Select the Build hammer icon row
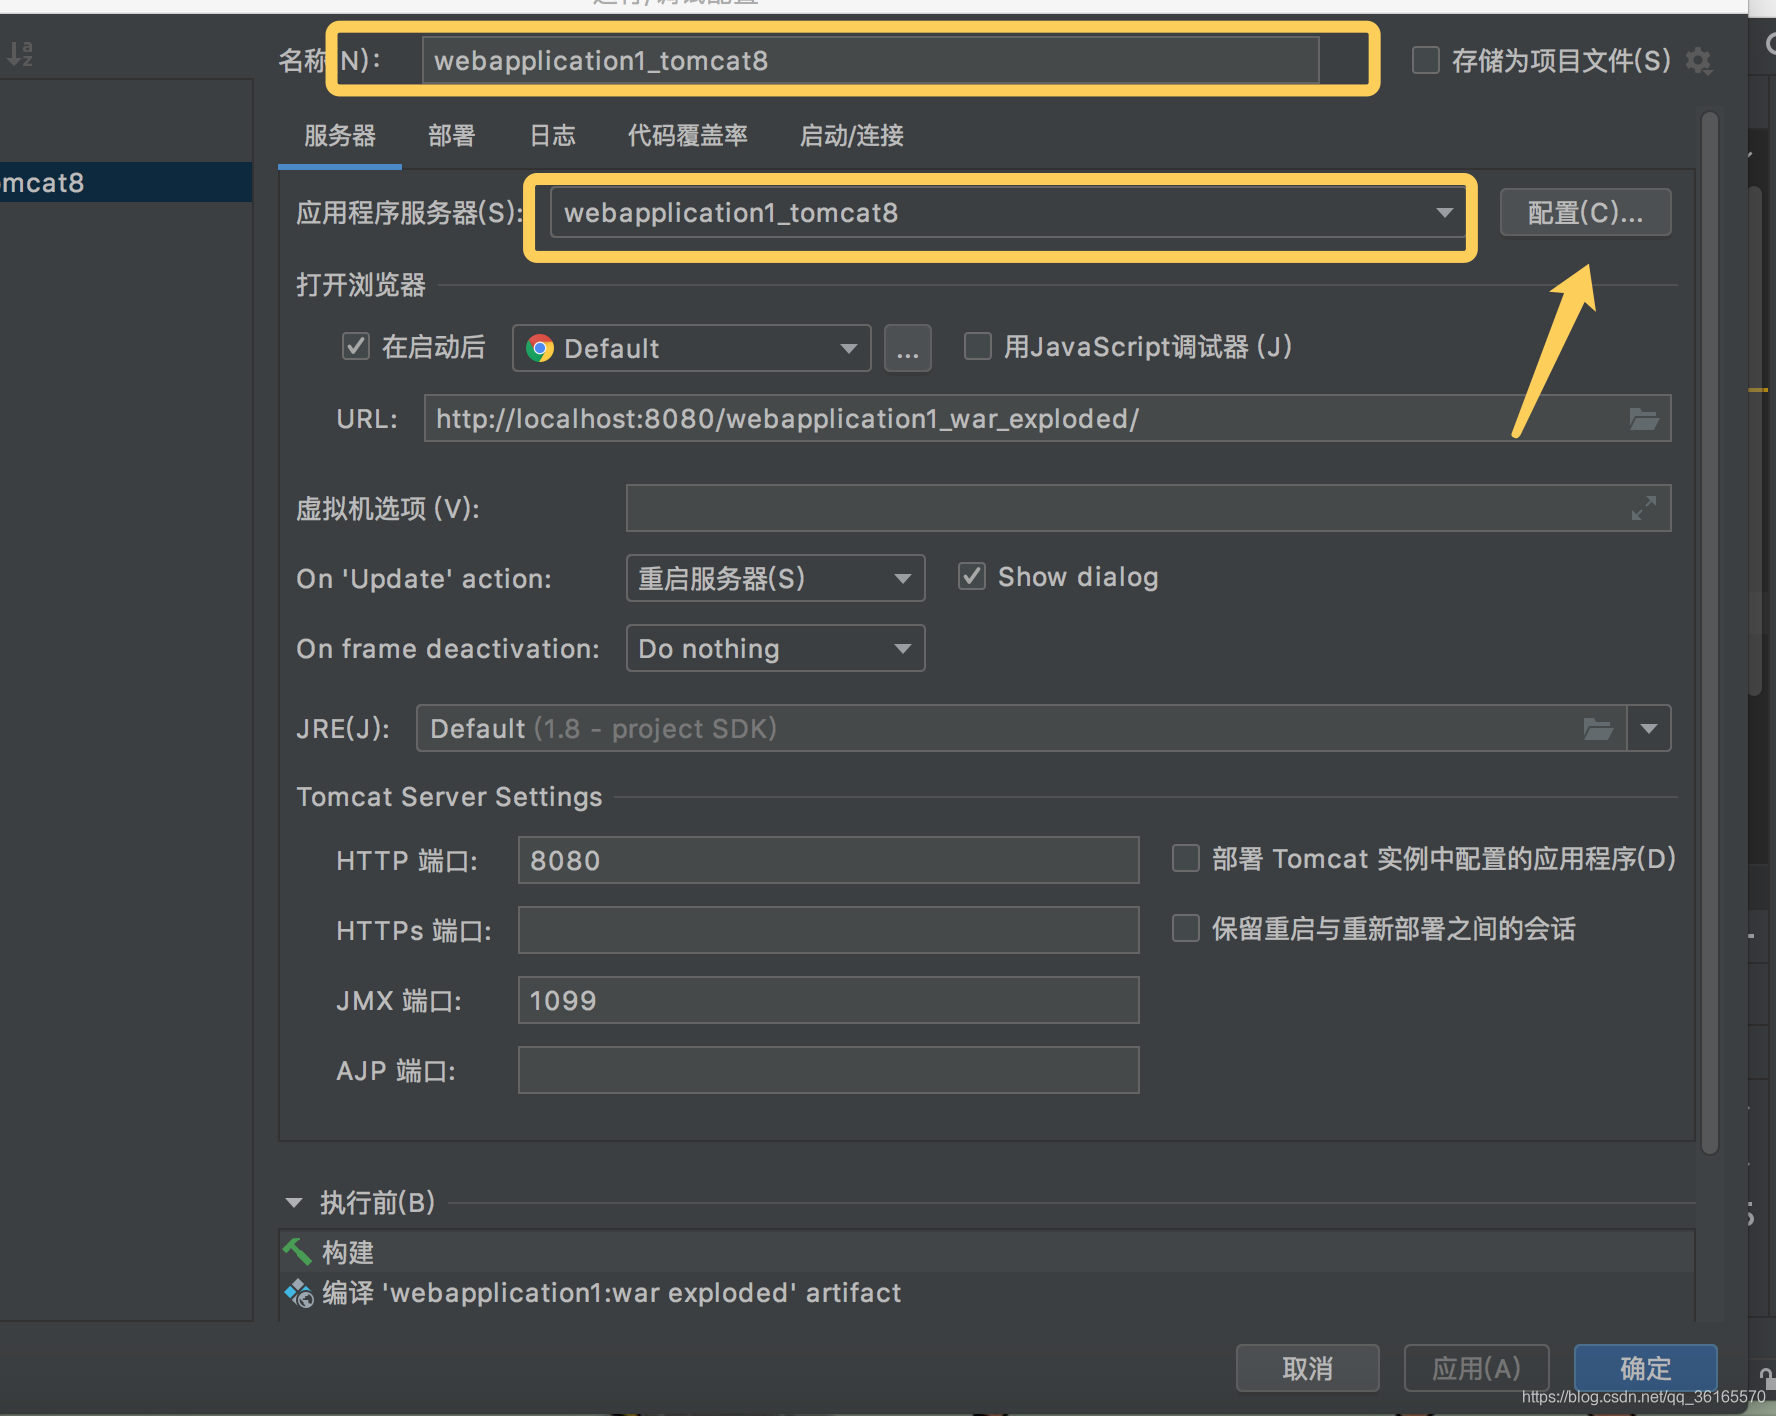This screenshot has height=1416, width=1776. [297, 1252]
